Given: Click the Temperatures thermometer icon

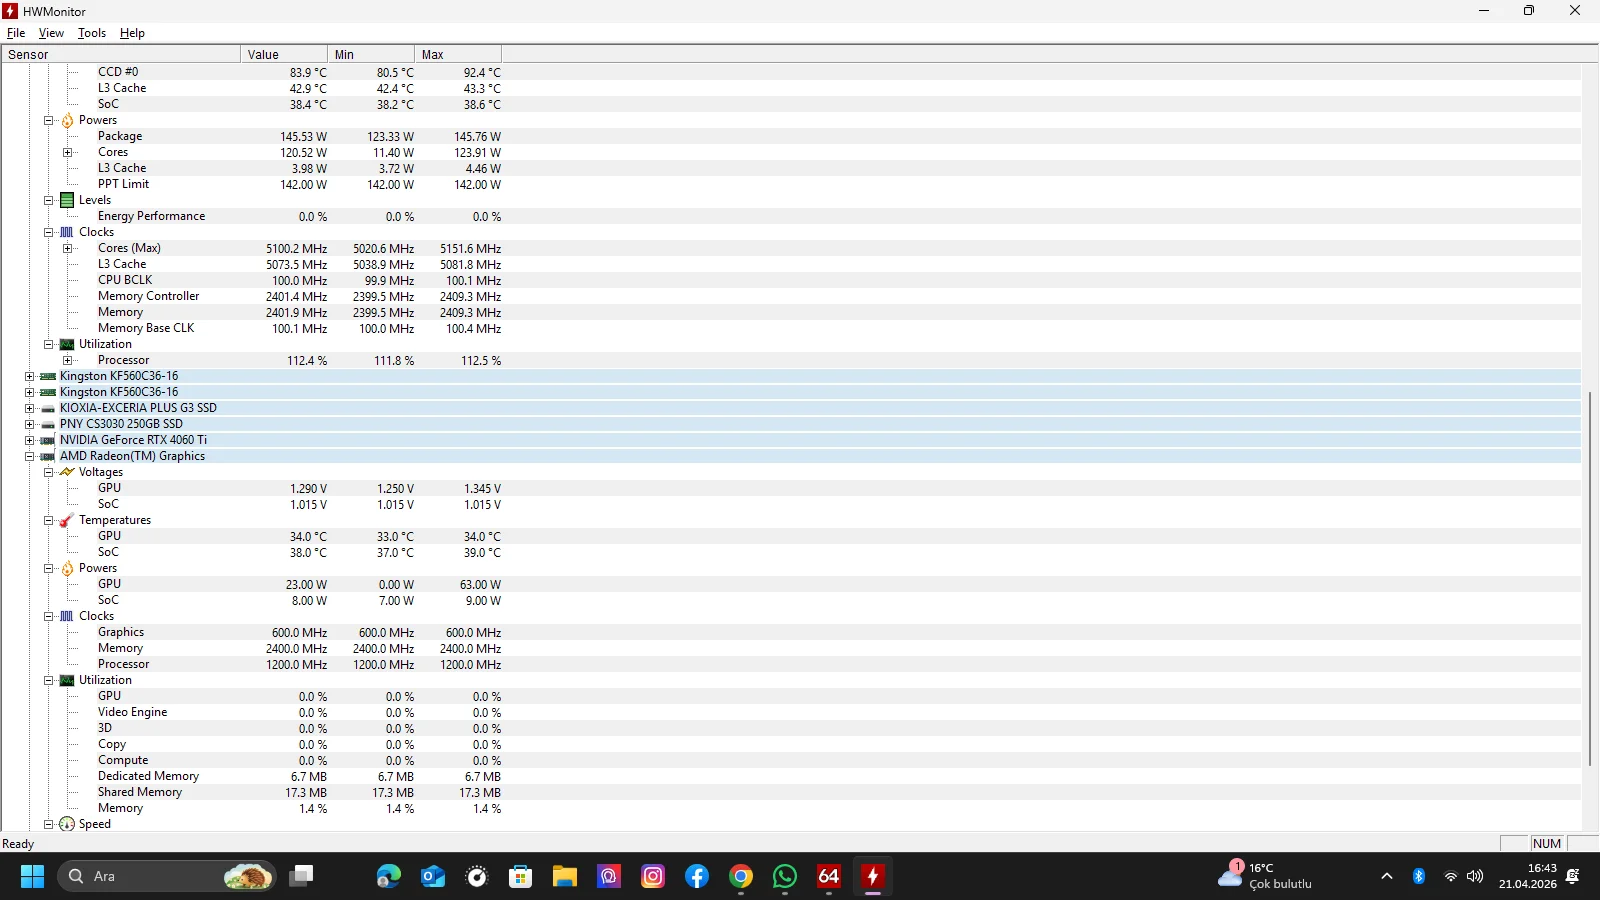Looking at the screenshot, I should click(x=67, y=520).
